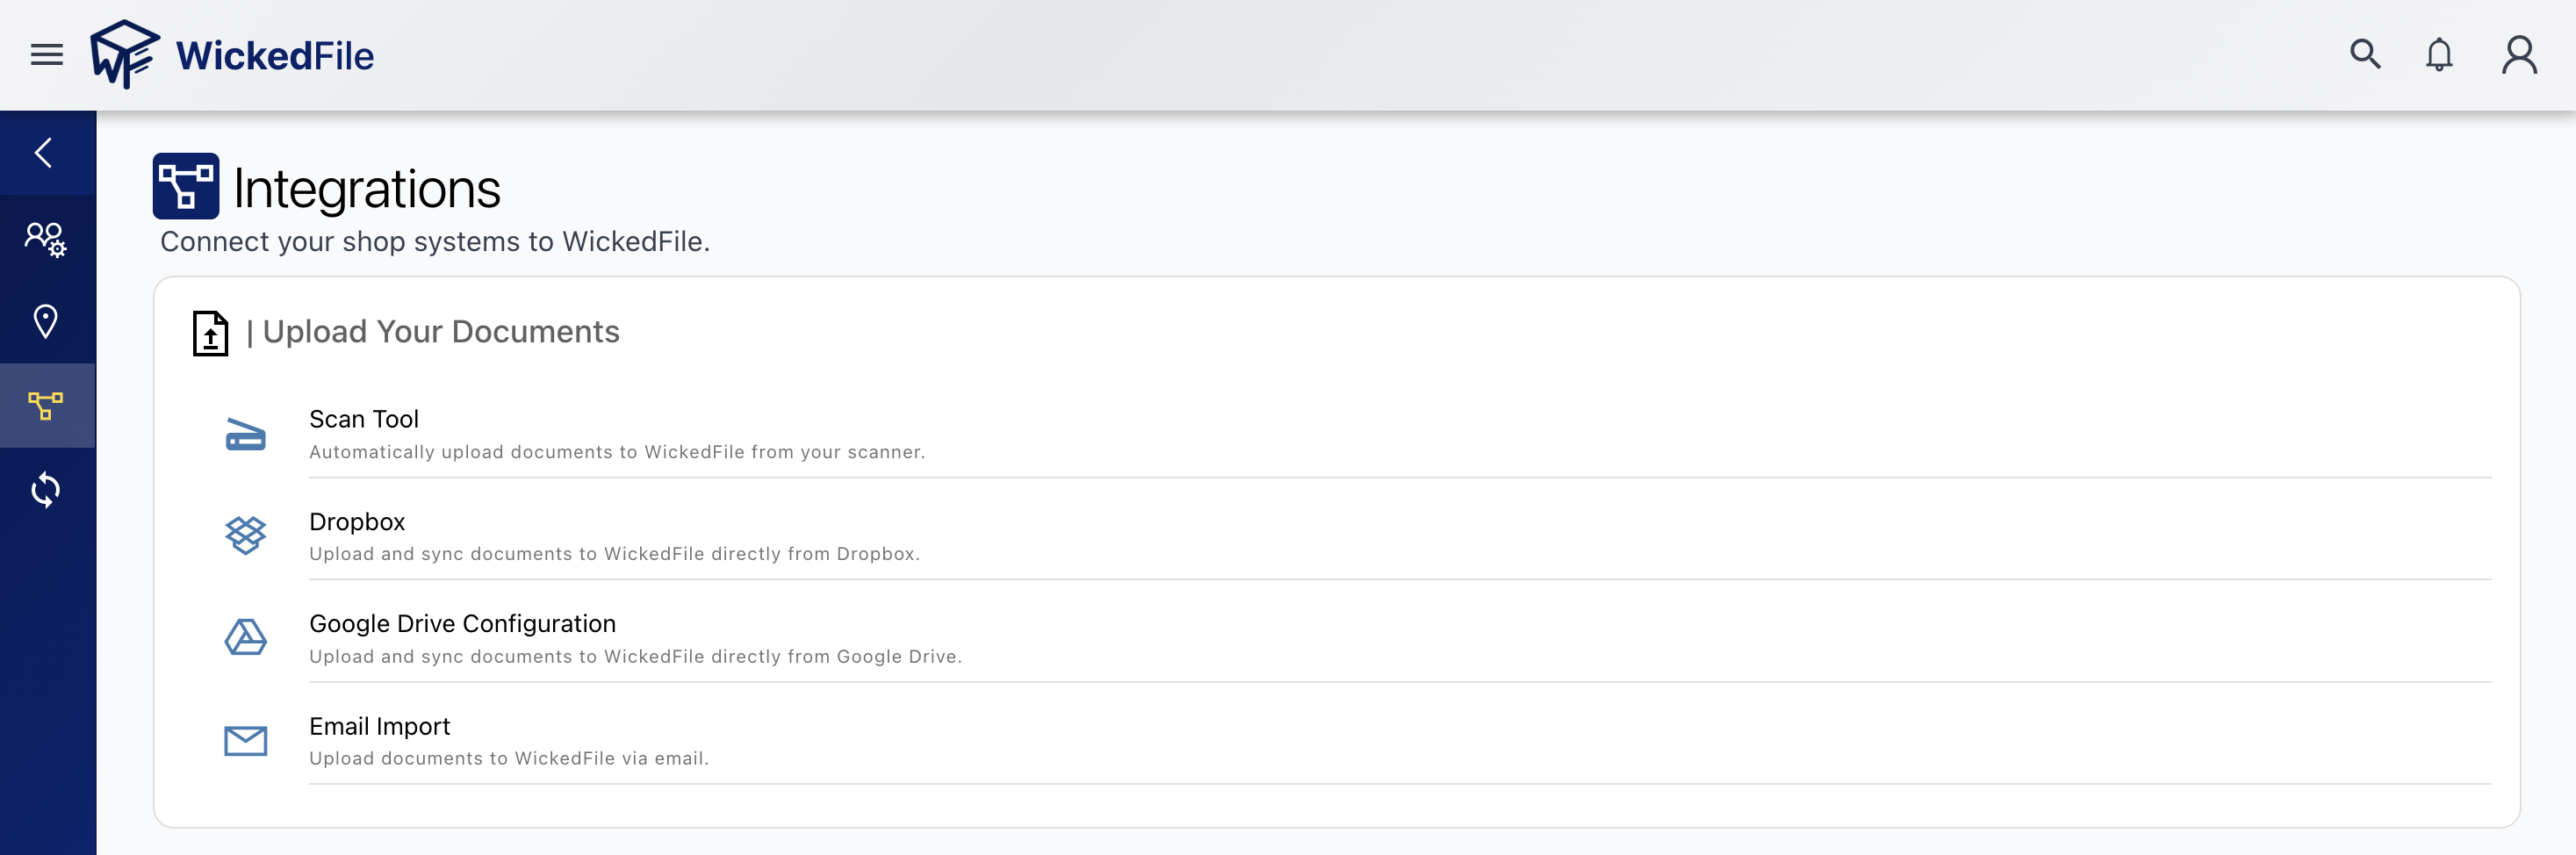2576x855 pixels.
Task: Open the search icon in the top bar
Action: pos(2365,55)
